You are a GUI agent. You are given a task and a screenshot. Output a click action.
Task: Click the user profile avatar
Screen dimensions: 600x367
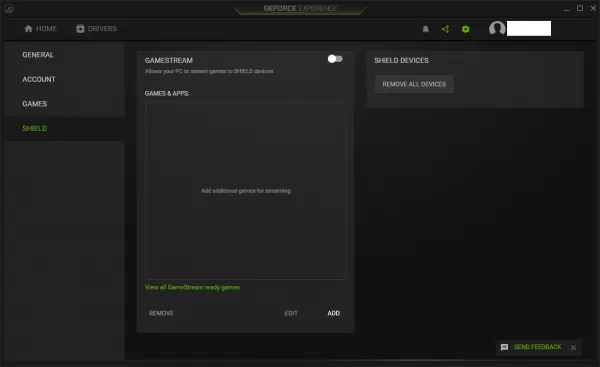497,28
